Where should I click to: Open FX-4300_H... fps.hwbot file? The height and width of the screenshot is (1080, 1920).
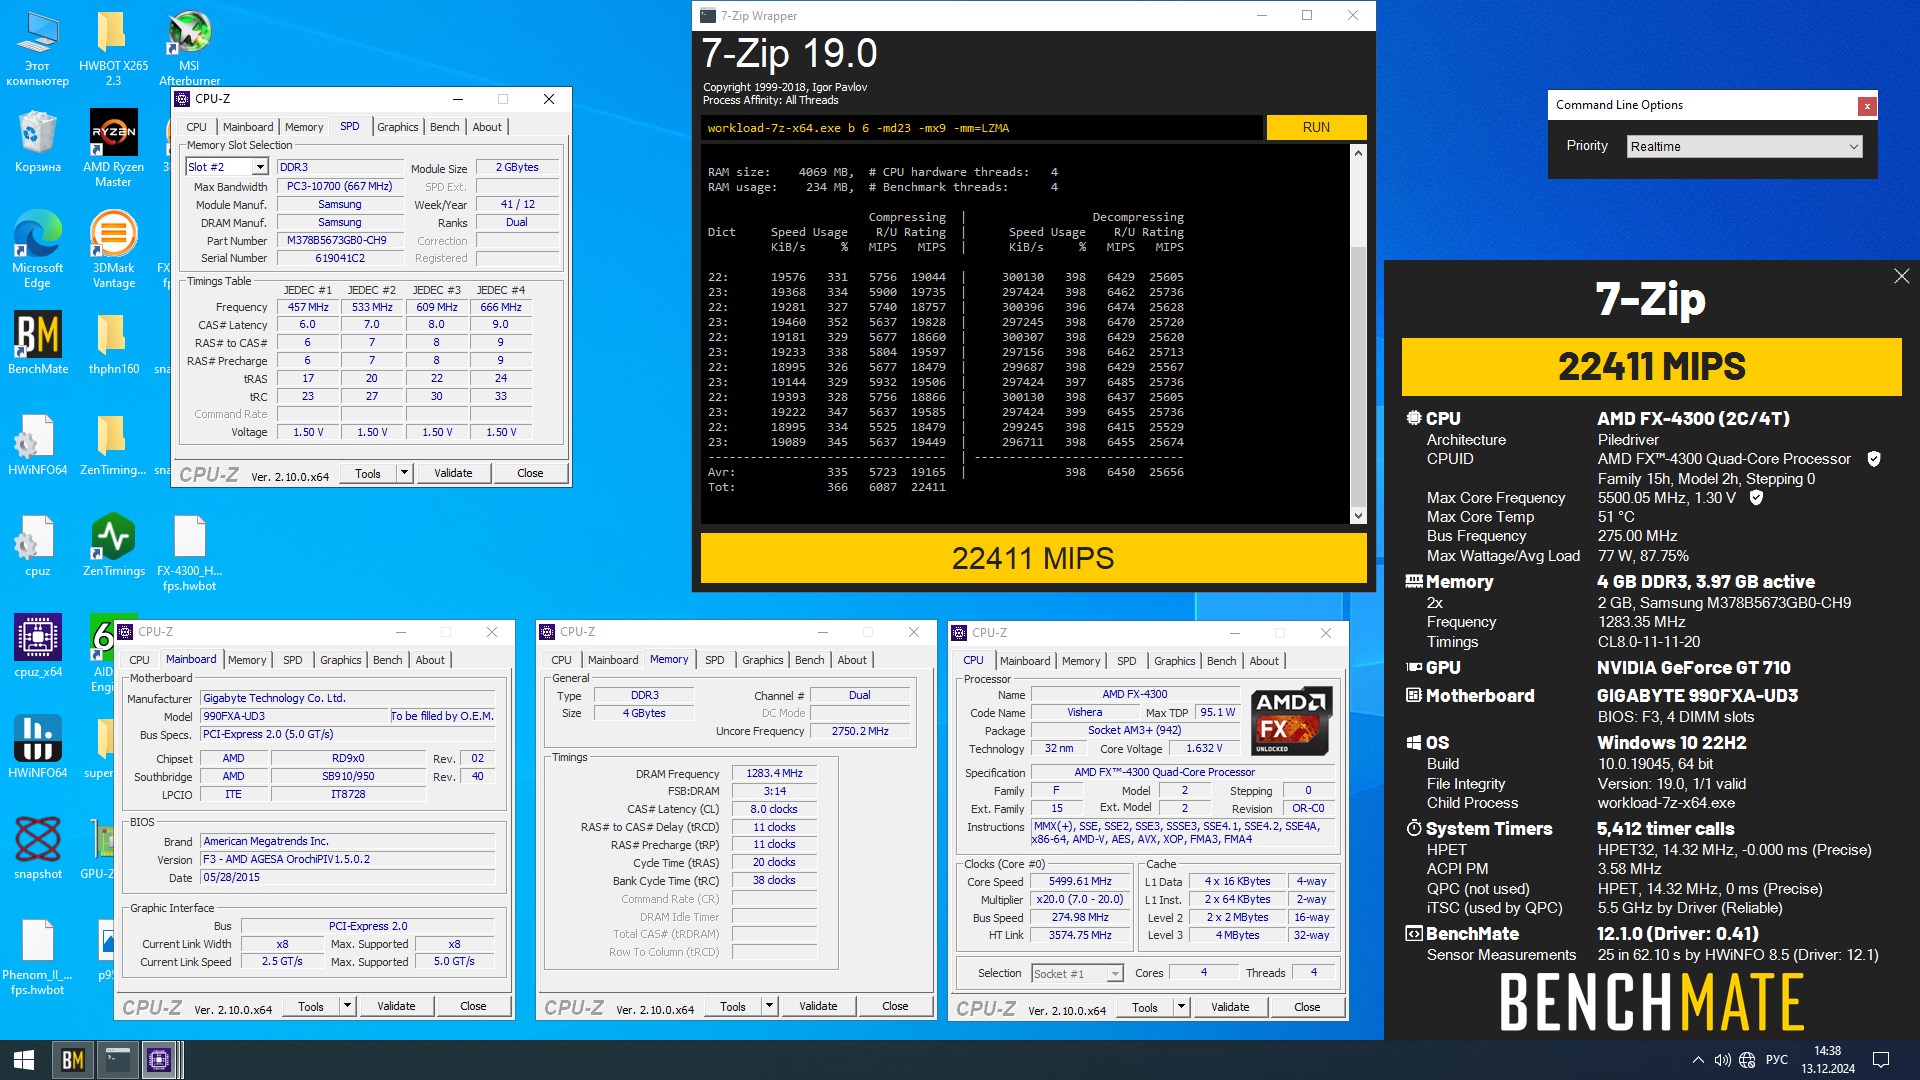(x=189, y=553)
